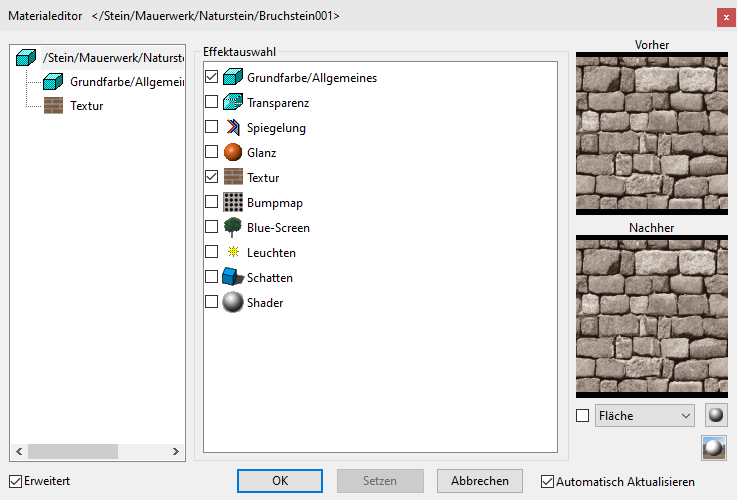Click the Grundfarbe/Allgemeines cube icon in effect list
Image resolution: width=737 pixels, height=500 pixels.
click(x=233, y=77)
